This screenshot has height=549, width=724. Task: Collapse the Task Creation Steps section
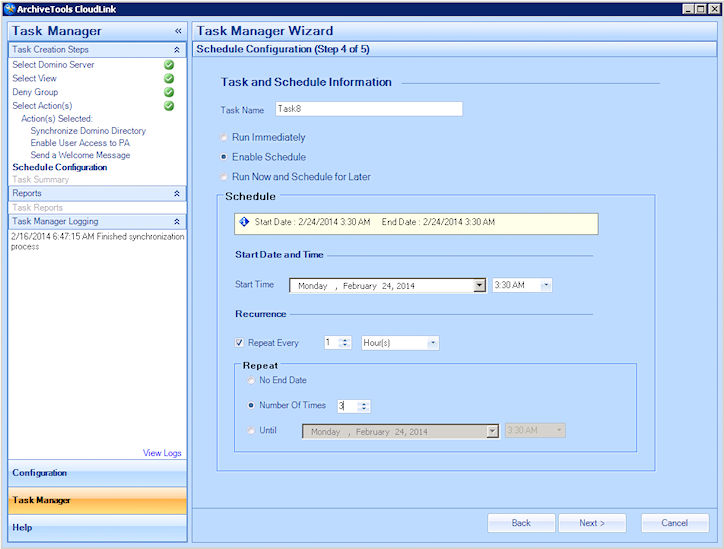pyautogui.click(x=177, y=50)
